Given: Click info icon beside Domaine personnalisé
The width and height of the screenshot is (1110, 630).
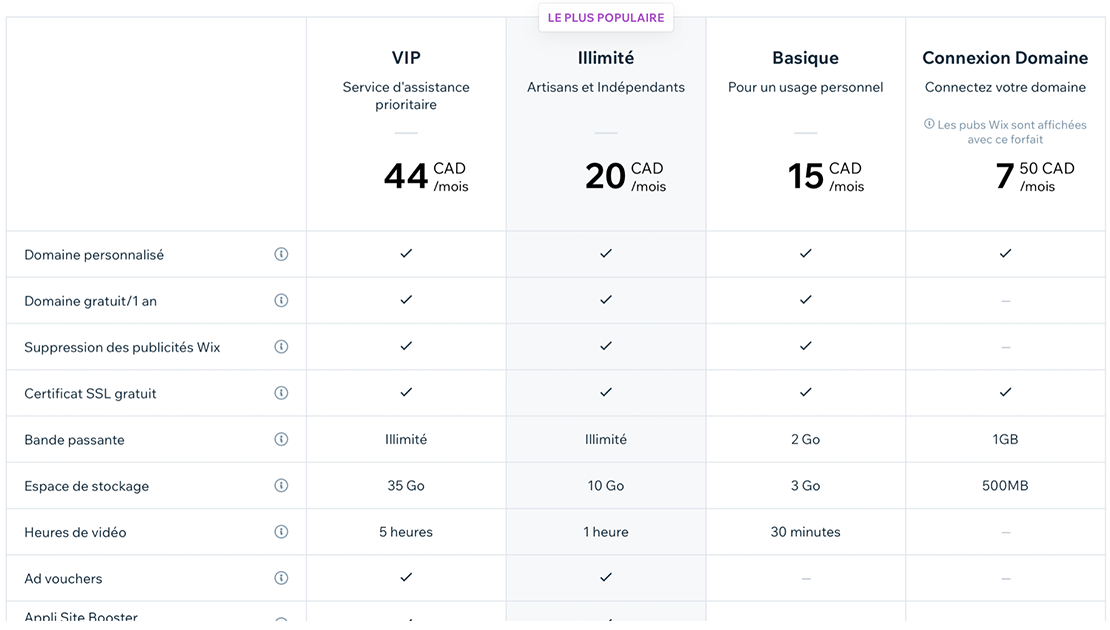Looking at the screenshot, I should [281, 254].
